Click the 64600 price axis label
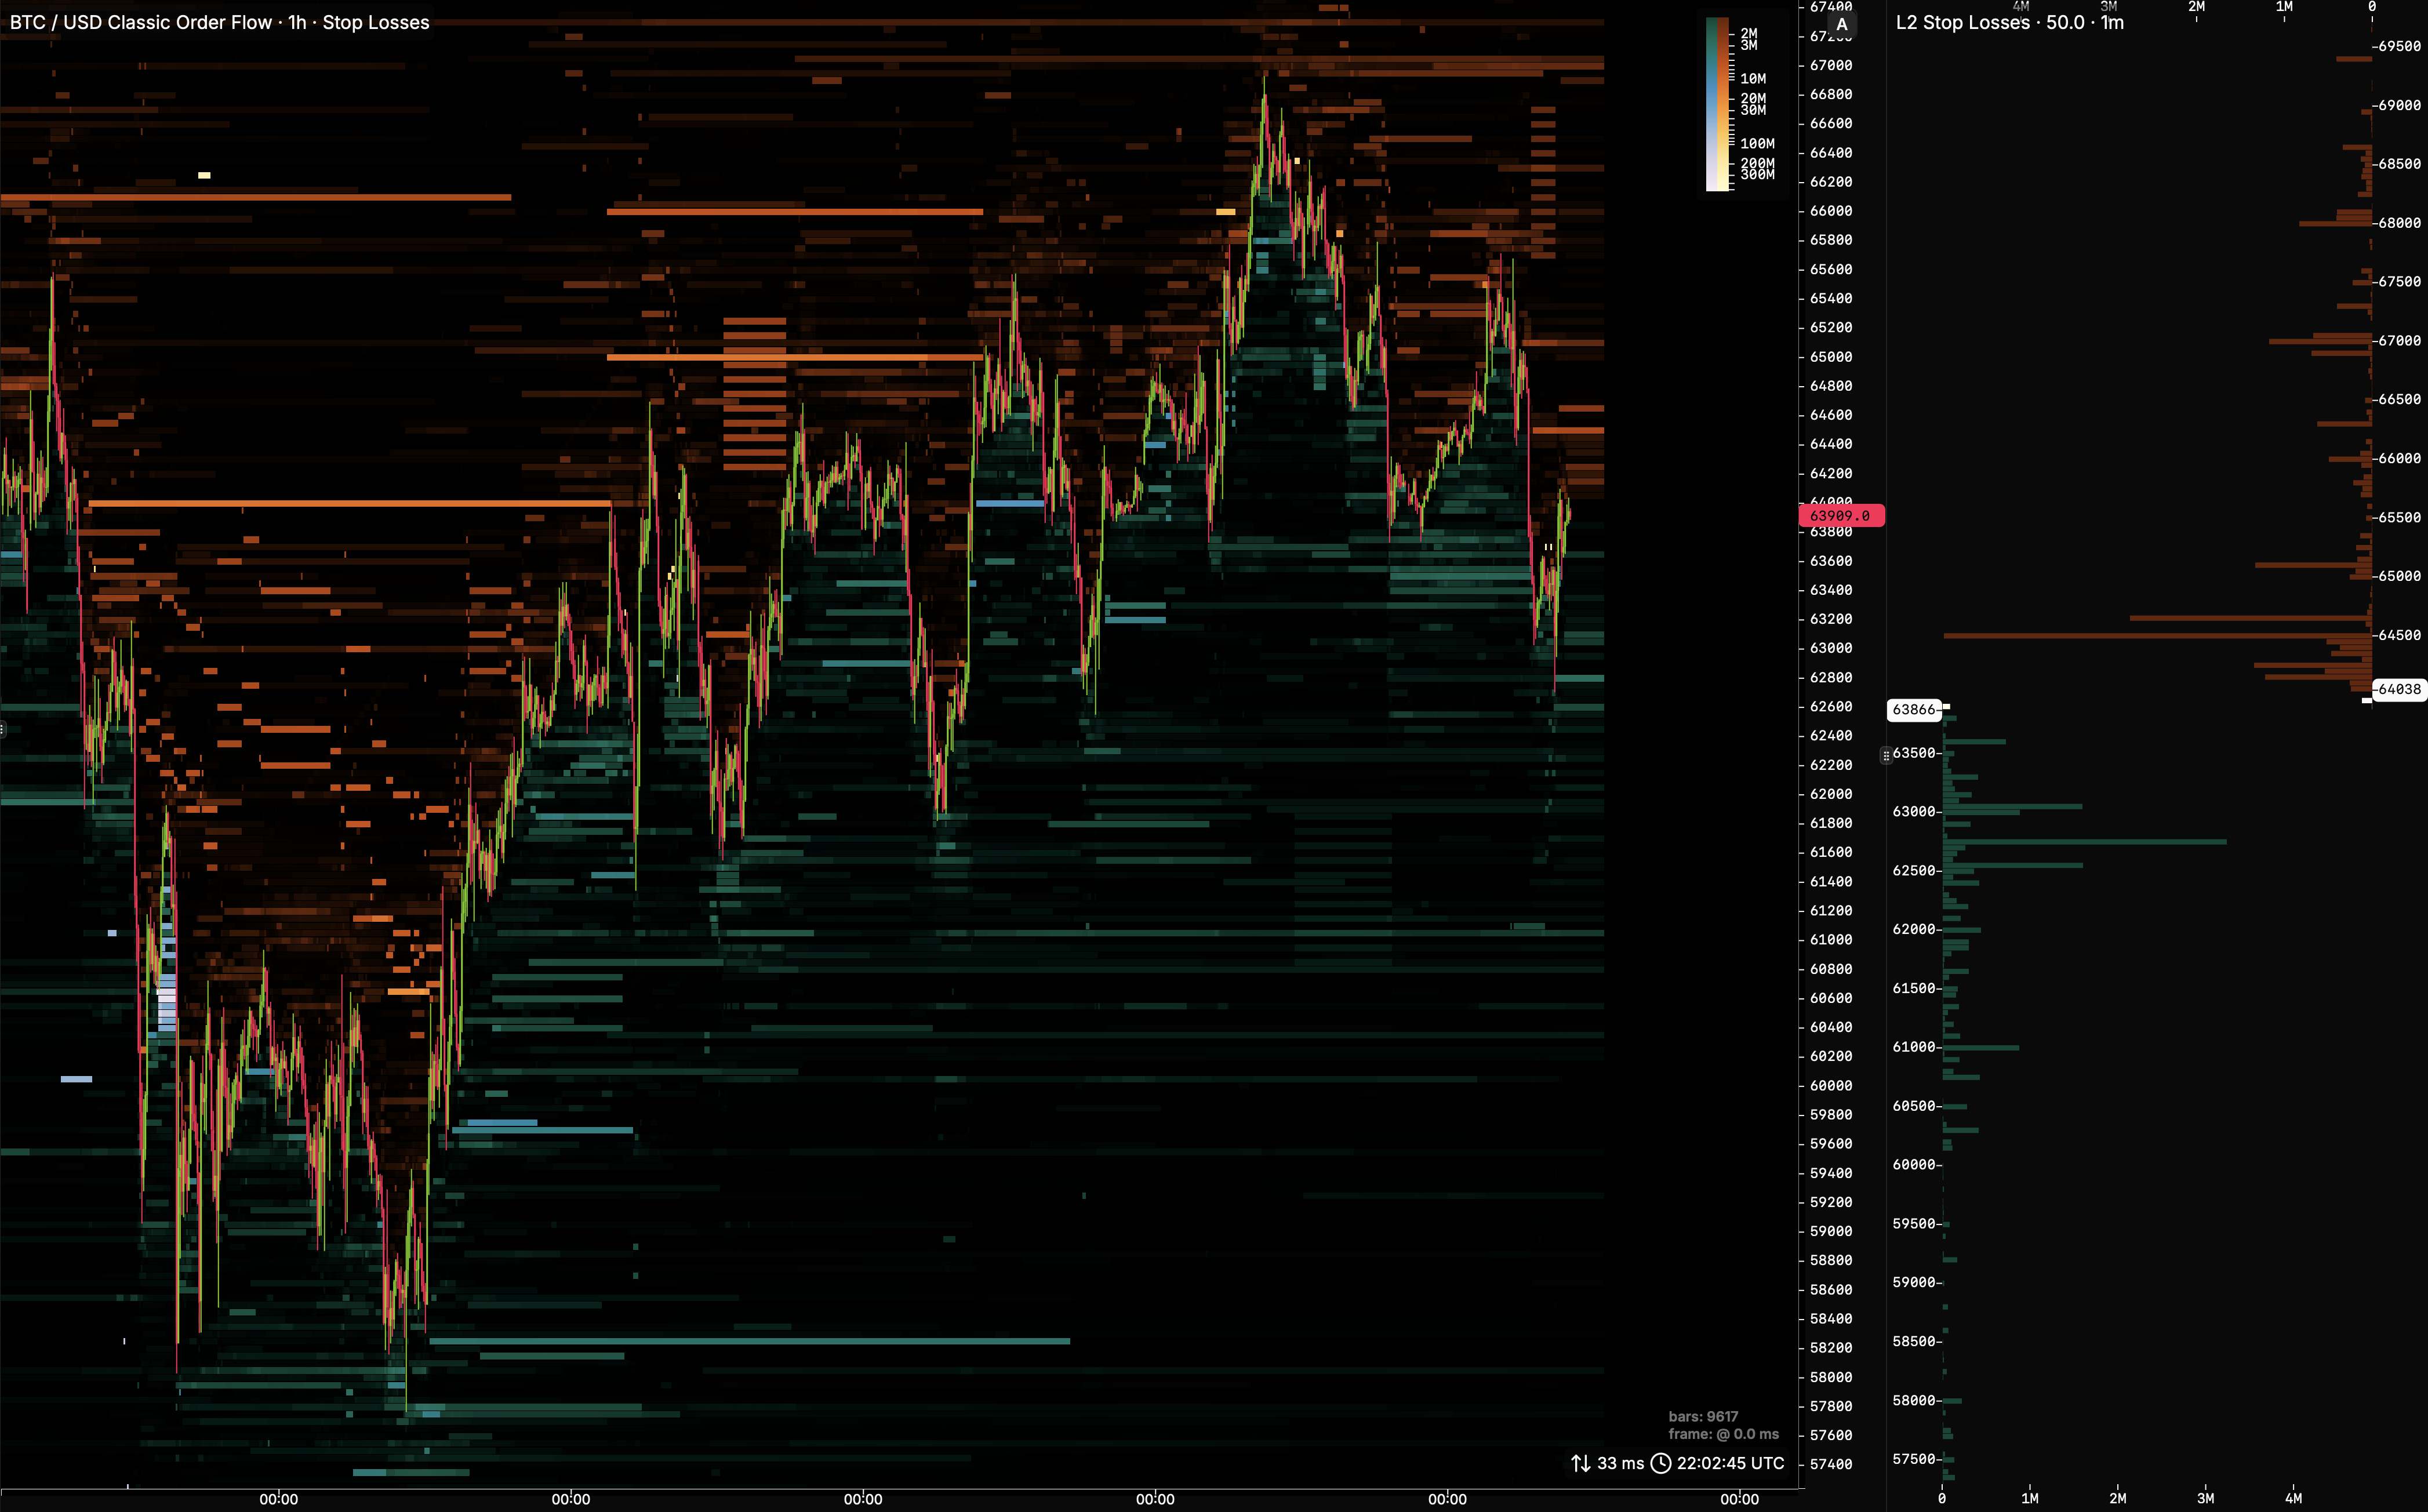The width and height of the screenshot is (2428, 1512). [x=1831, y=415]
